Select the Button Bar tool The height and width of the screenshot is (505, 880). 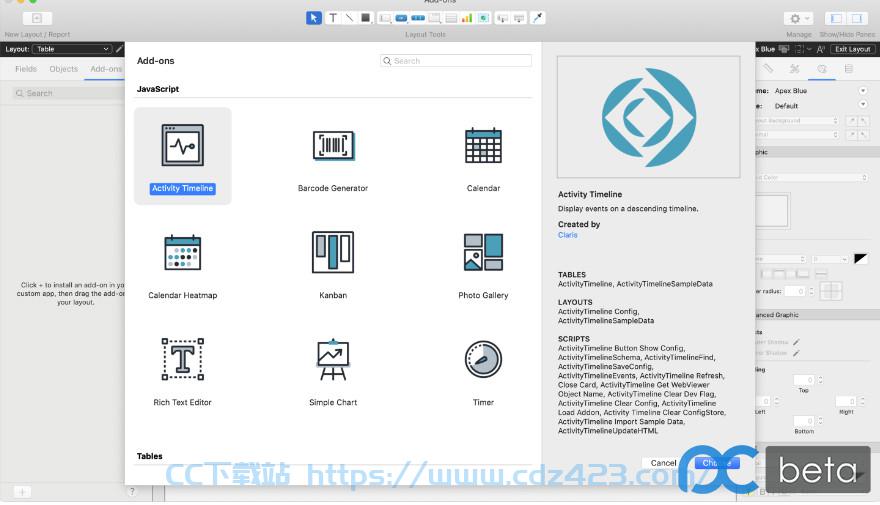[418, 19]
